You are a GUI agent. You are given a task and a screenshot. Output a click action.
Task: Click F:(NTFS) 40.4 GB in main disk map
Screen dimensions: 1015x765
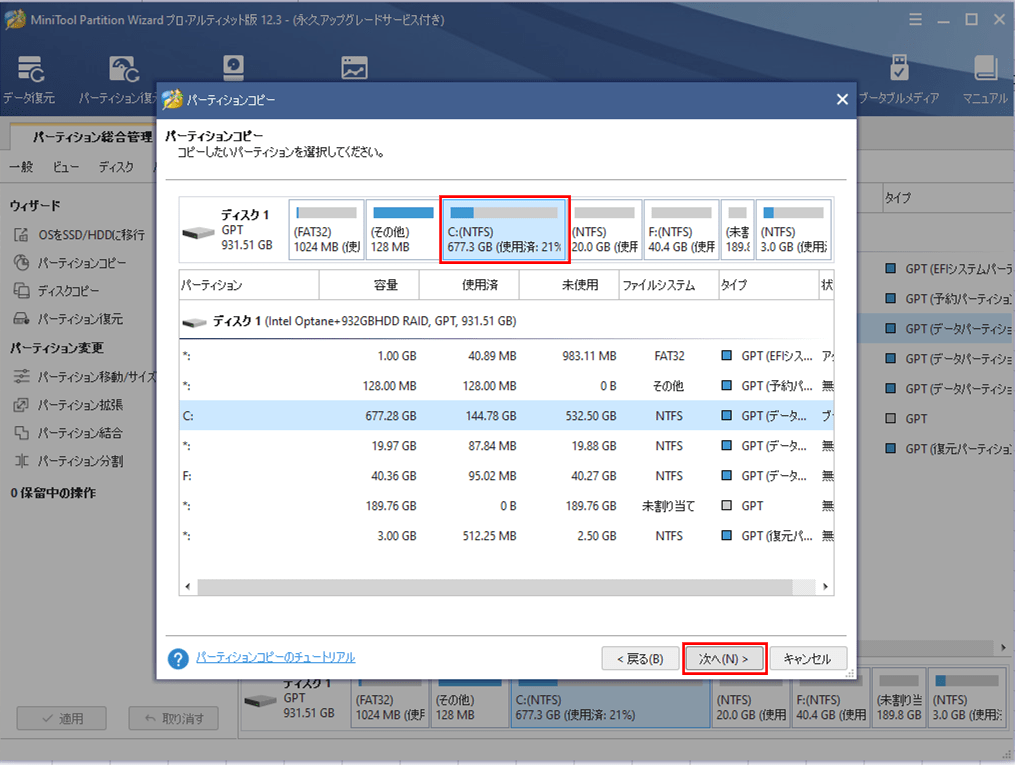[x=831, y=704]
